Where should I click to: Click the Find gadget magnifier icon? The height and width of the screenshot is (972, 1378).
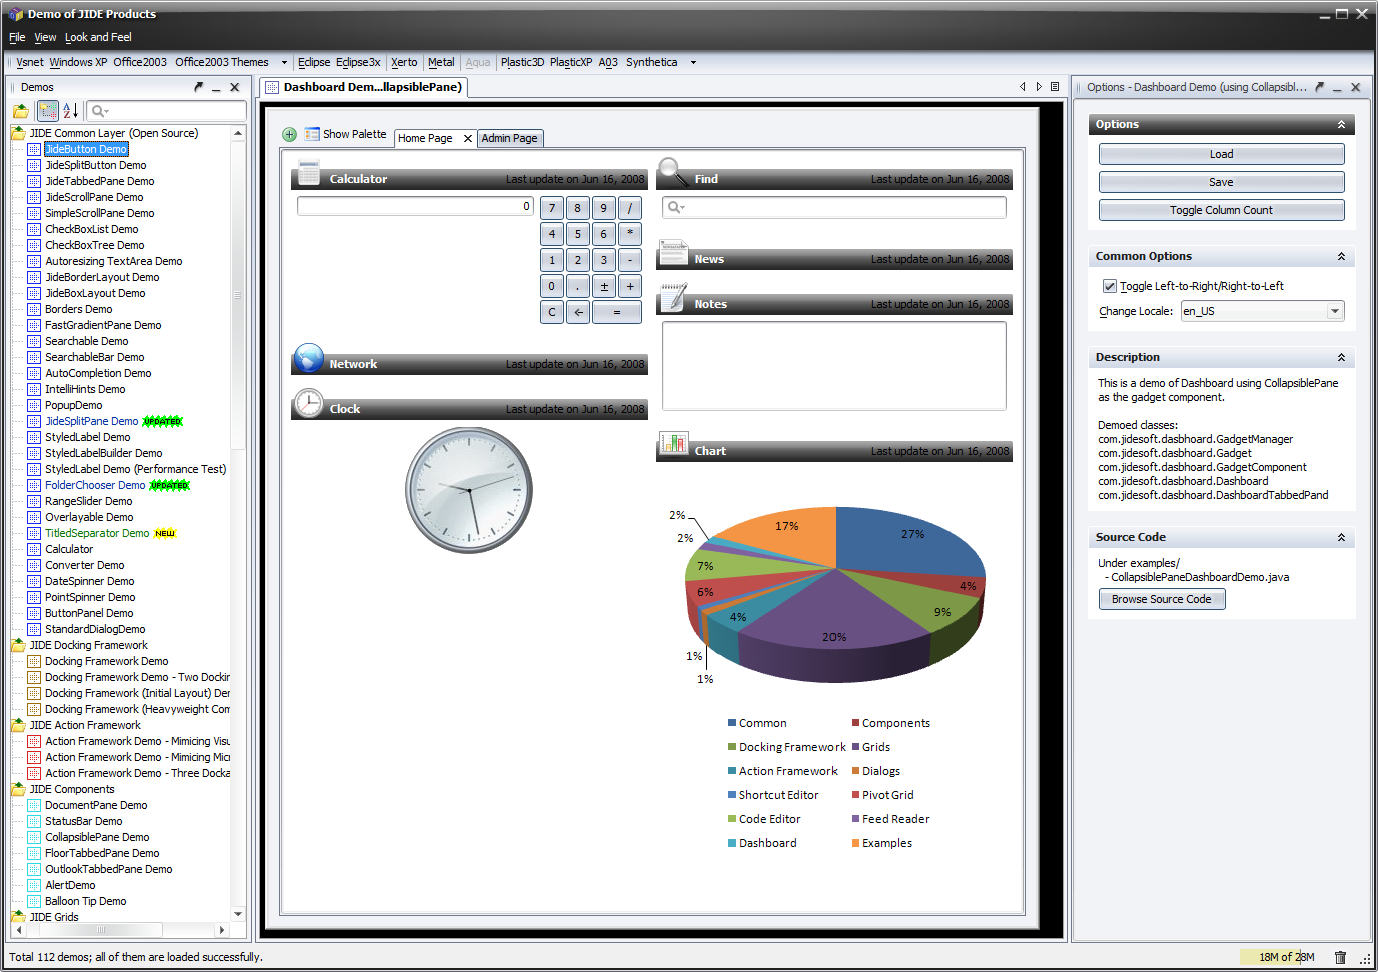pos(672,171)
